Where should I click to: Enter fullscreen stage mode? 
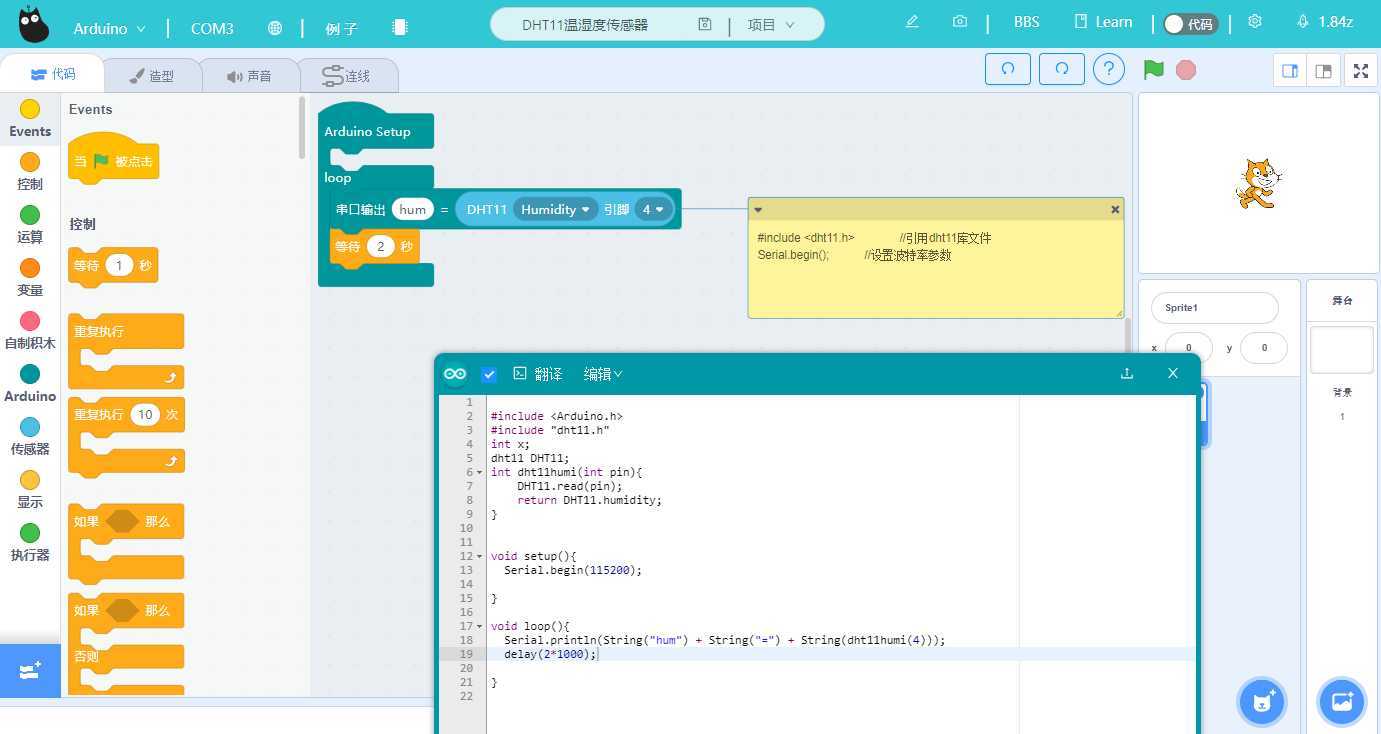tap(1360, 71)
